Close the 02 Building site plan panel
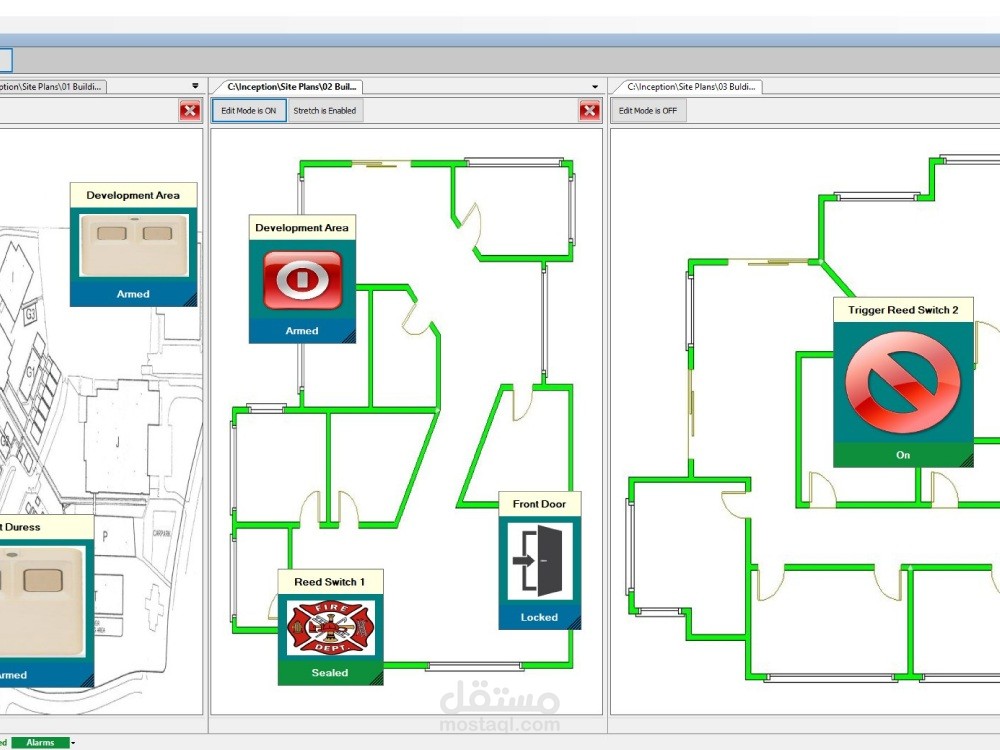 click(x=590, y=110)
